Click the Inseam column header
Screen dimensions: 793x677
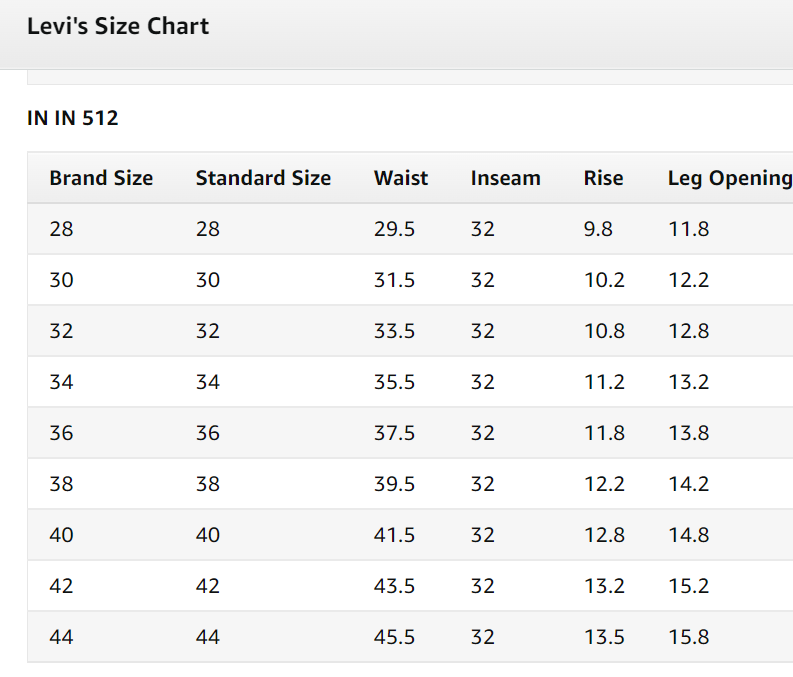pos(506,178)
